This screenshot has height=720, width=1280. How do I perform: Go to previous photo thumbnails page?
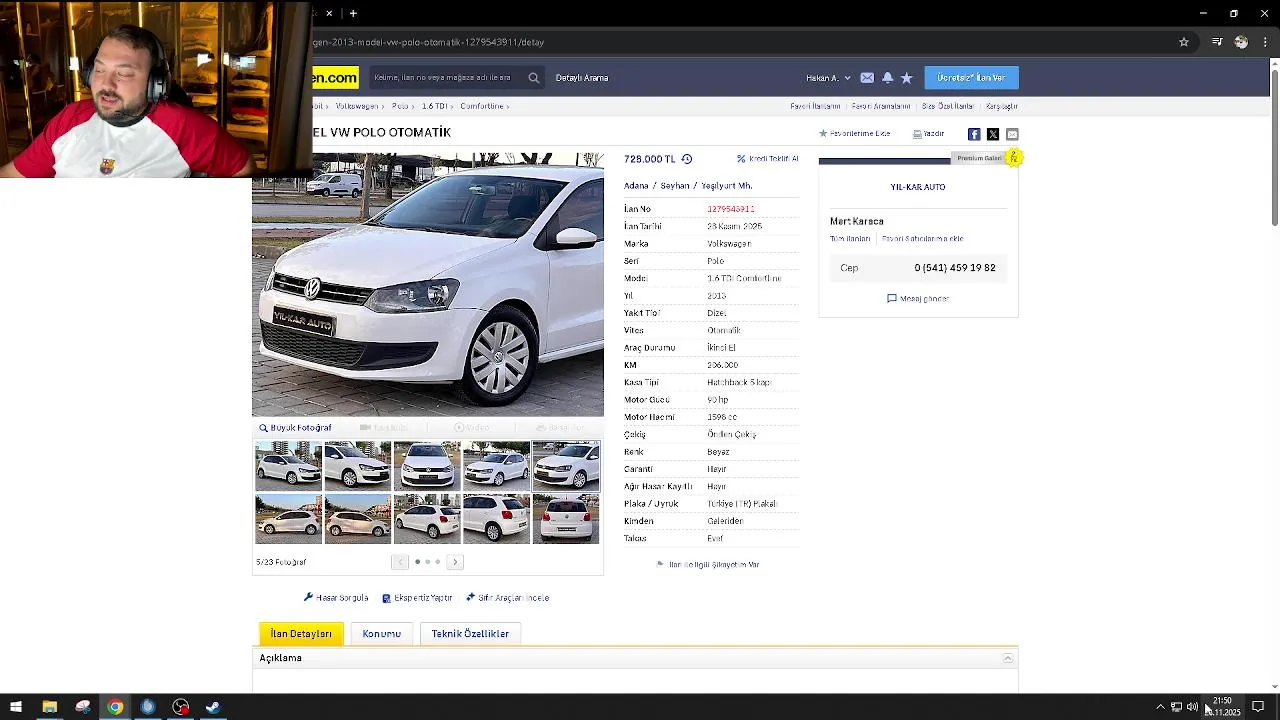400,562
